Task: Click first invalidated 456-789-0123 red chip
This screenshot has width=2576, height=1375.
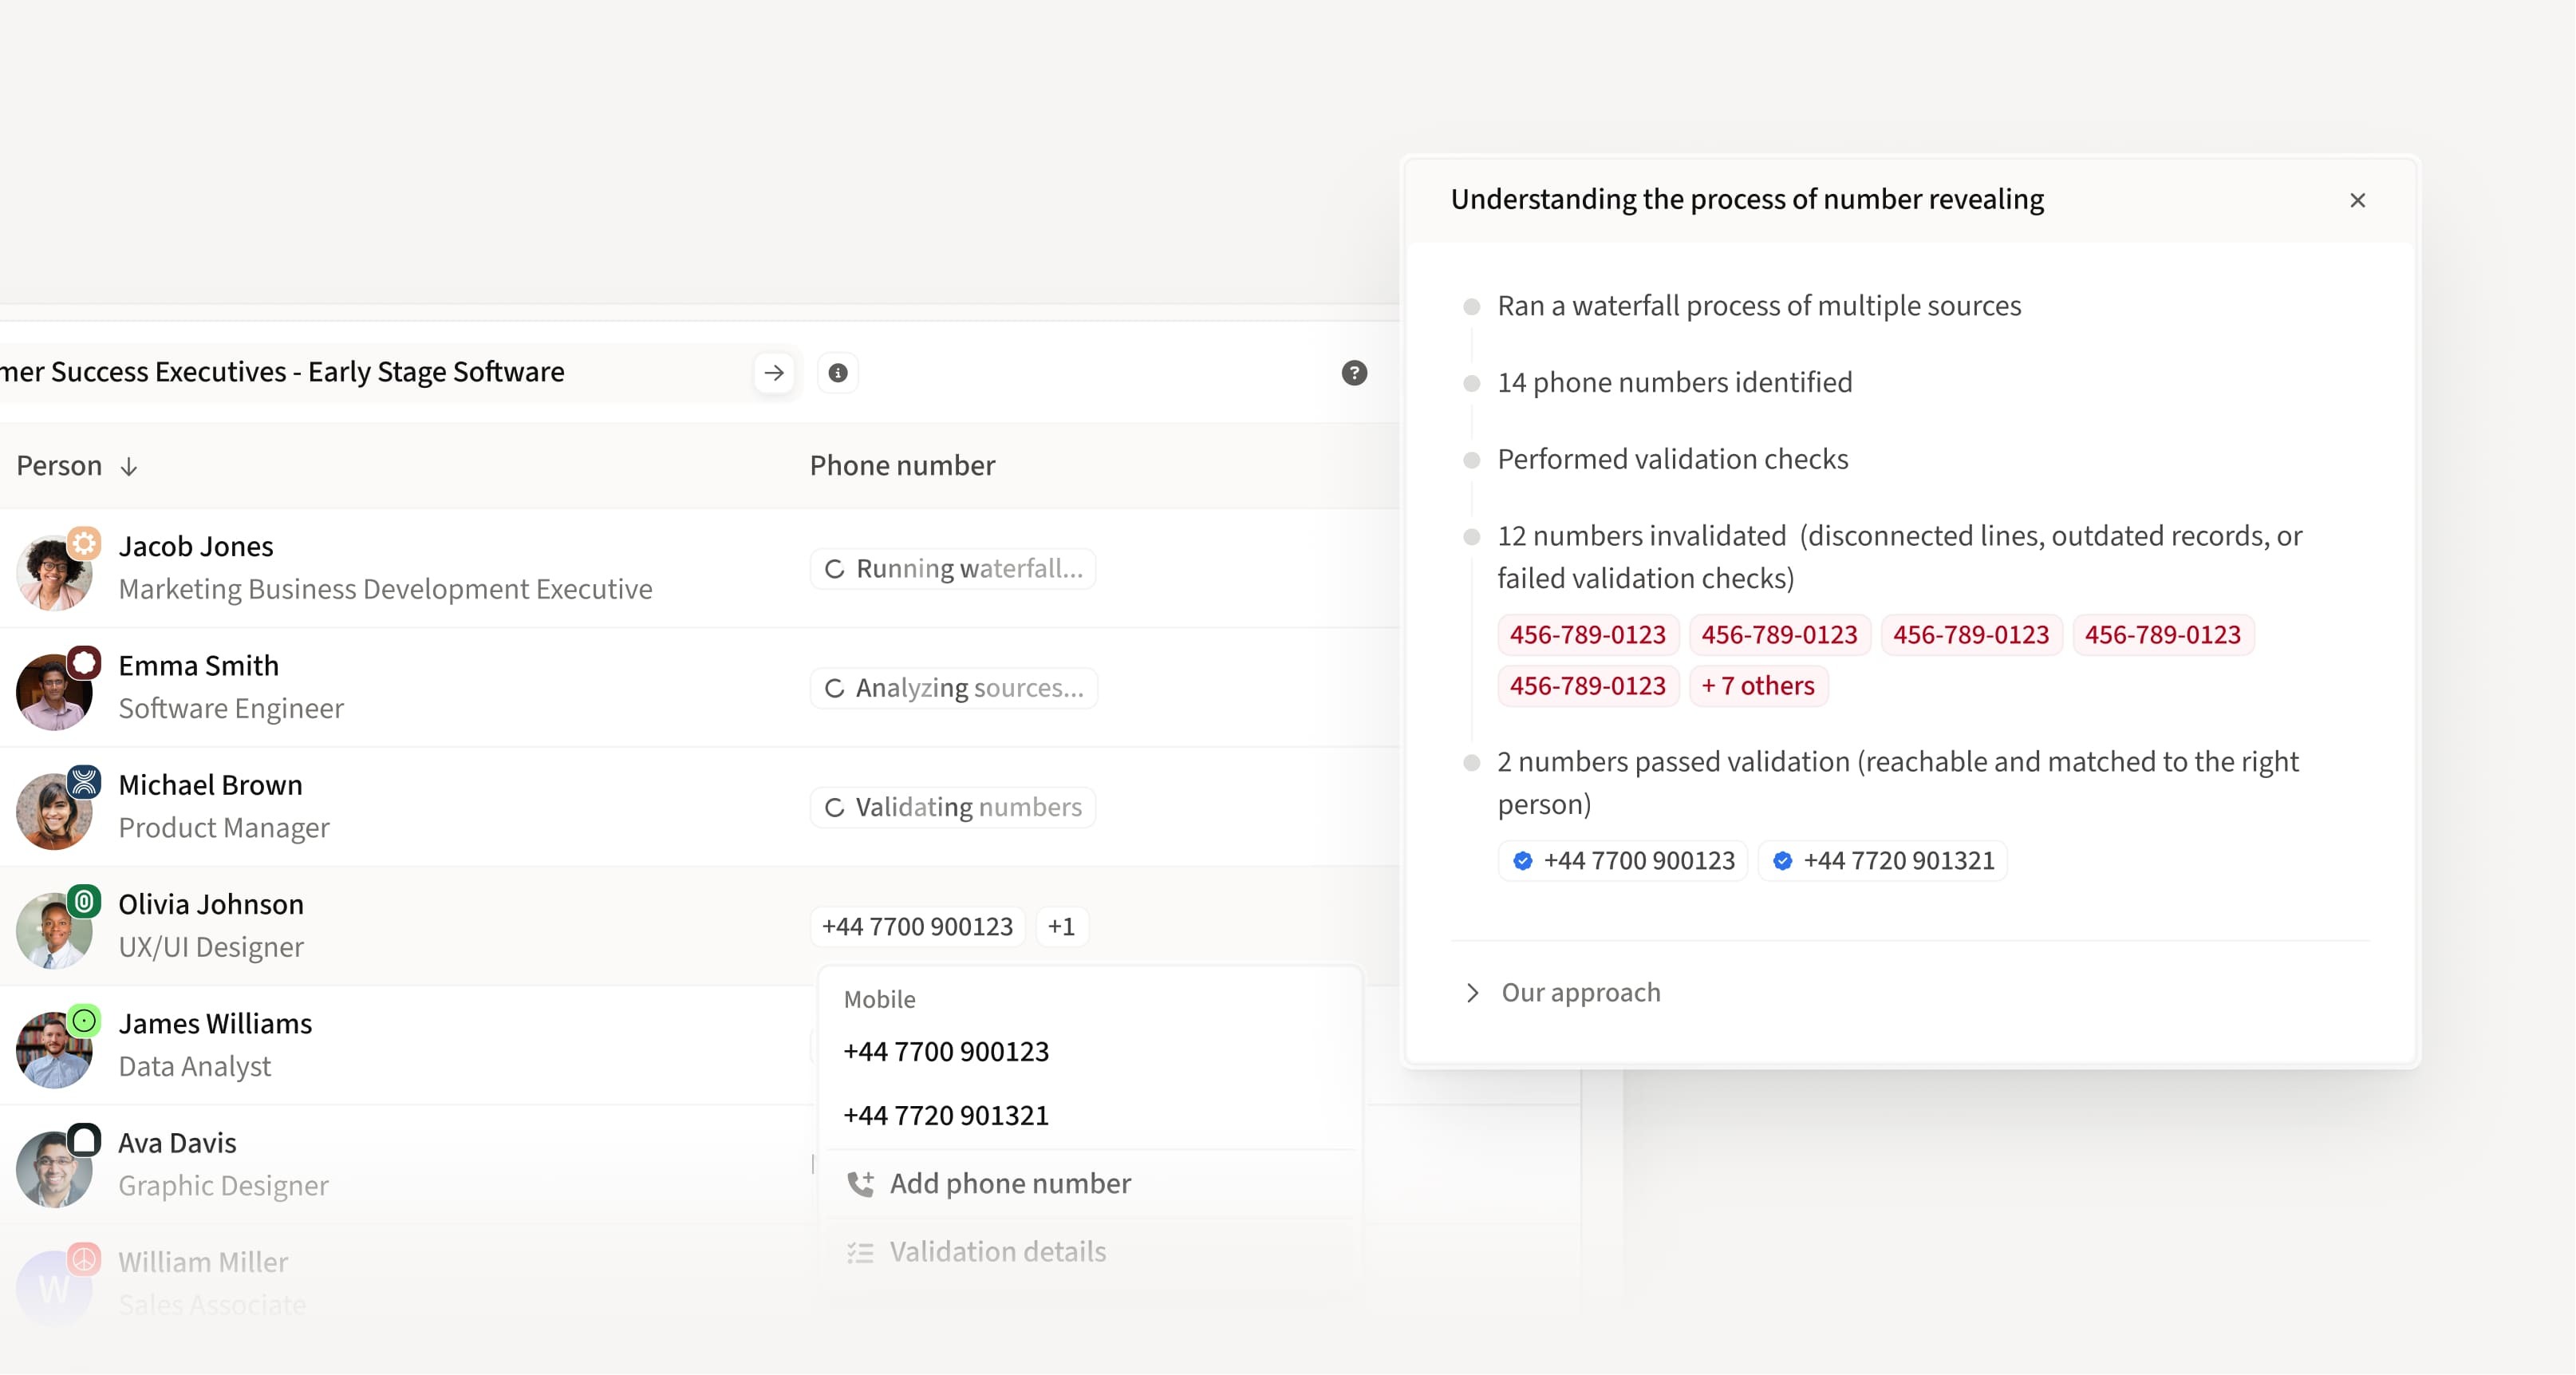Action: [1587, 635]
